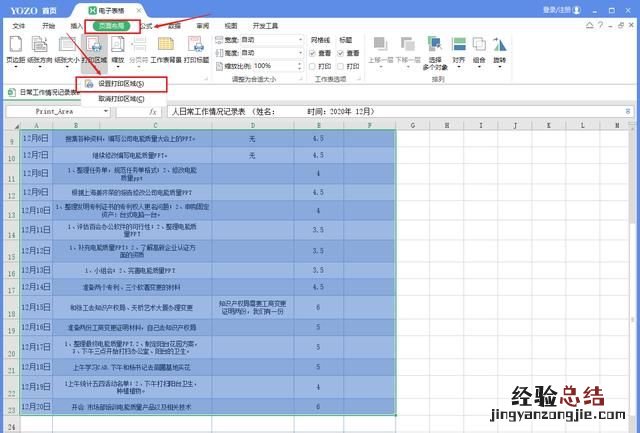Viewport: 640px width, 433px height.
Task: Click the formula bar text field
Action: point(400,112)
